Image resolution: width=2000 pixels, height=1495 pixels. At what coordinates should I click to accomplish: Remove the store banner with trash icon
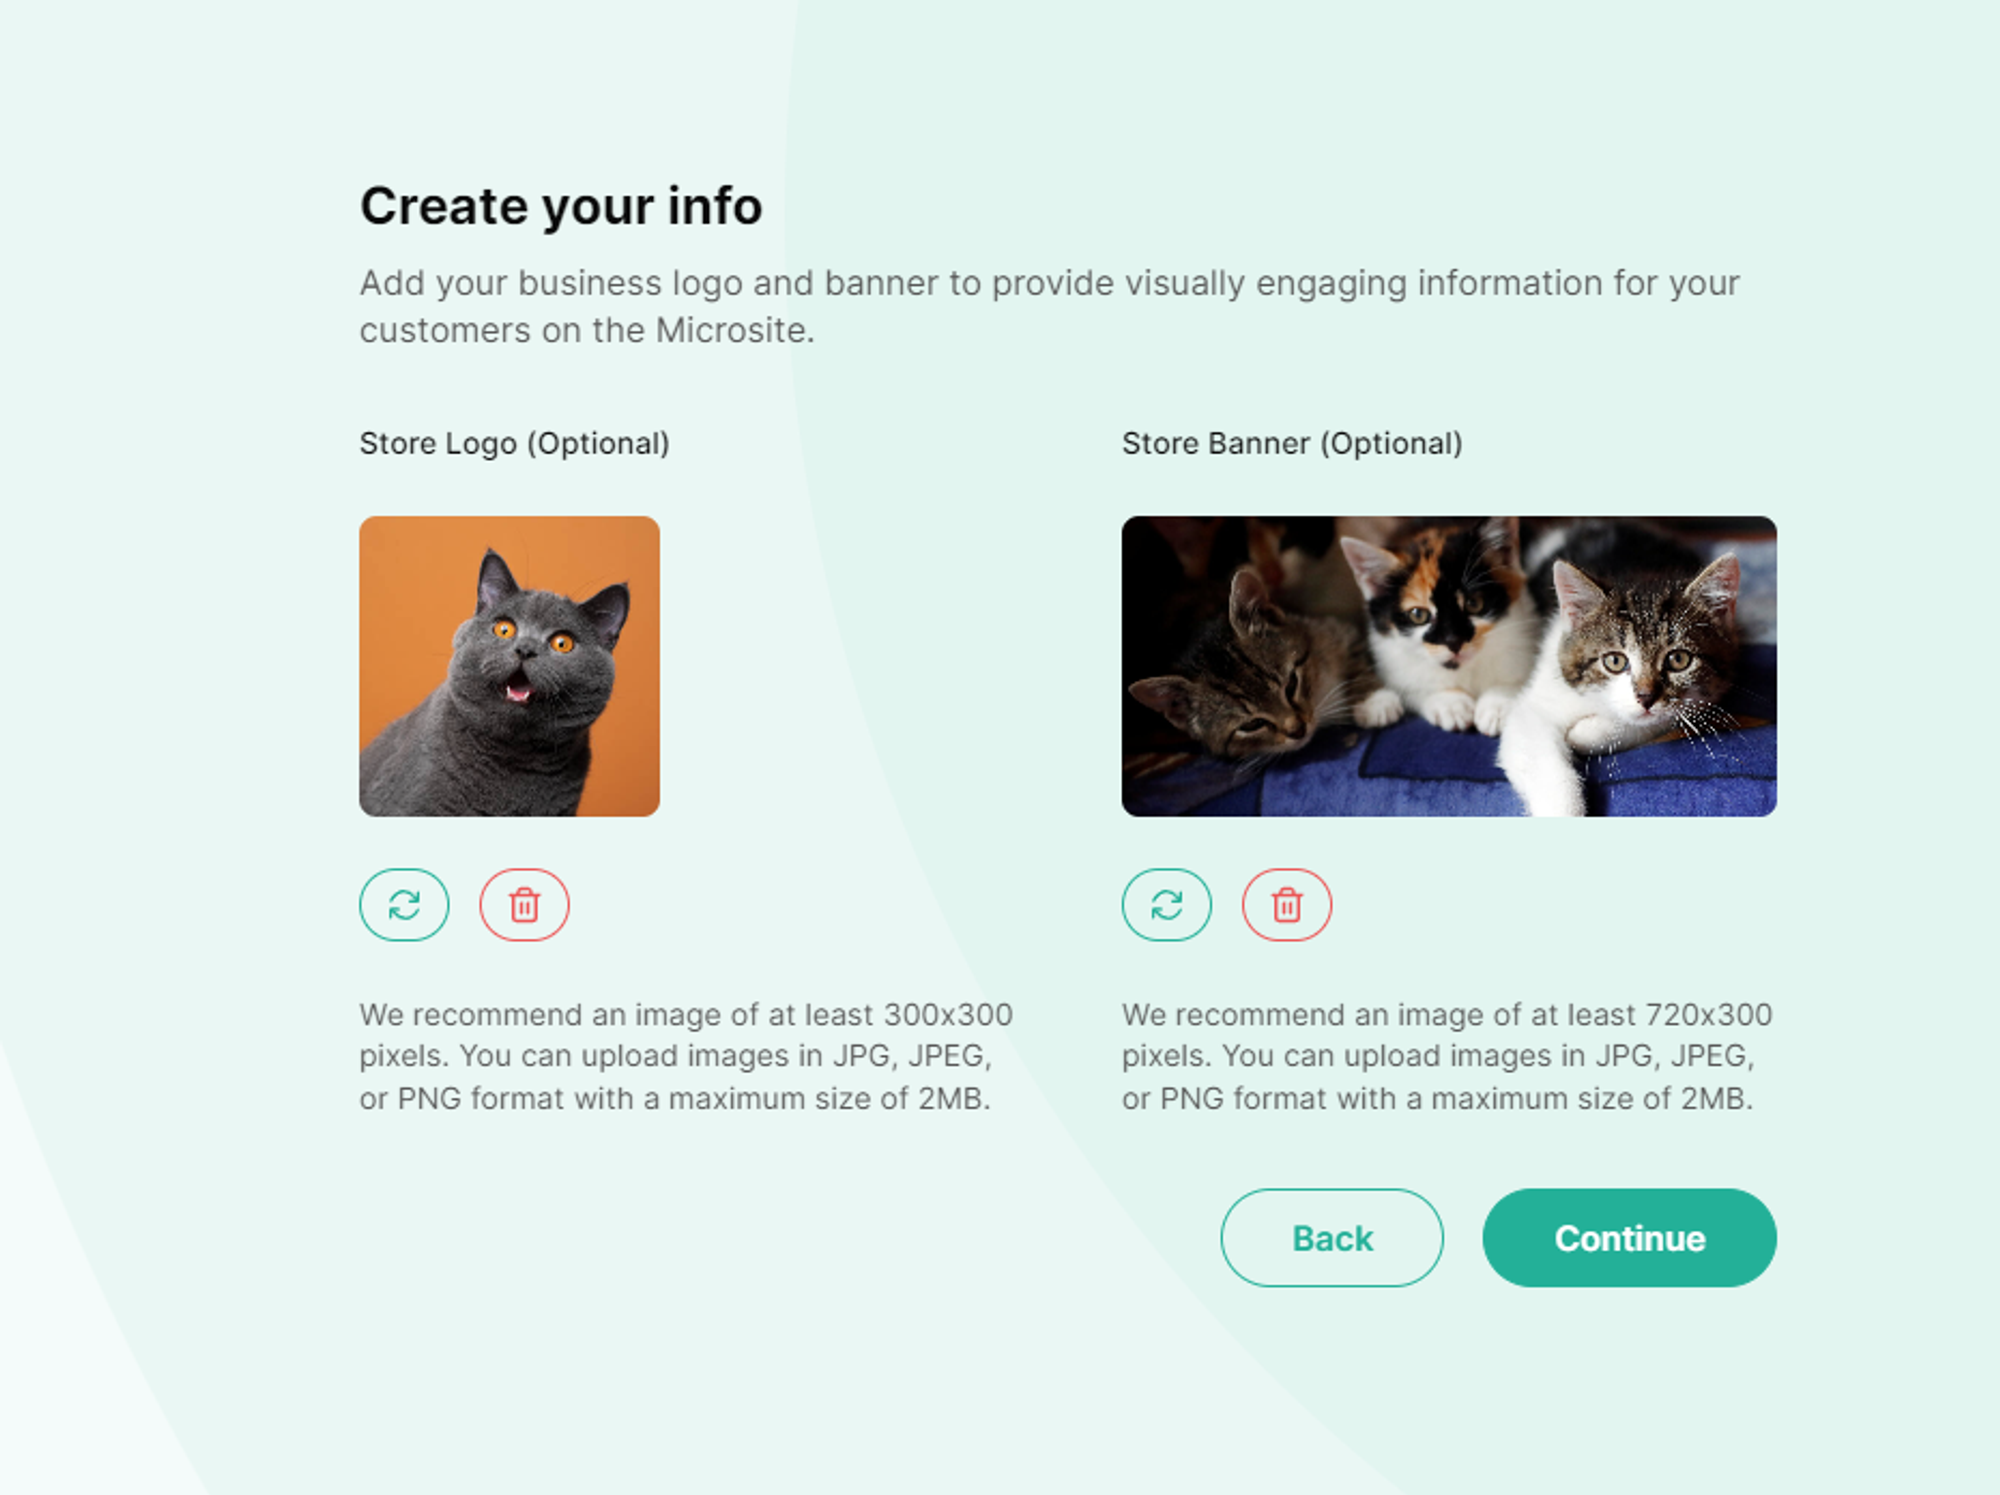1286,905
